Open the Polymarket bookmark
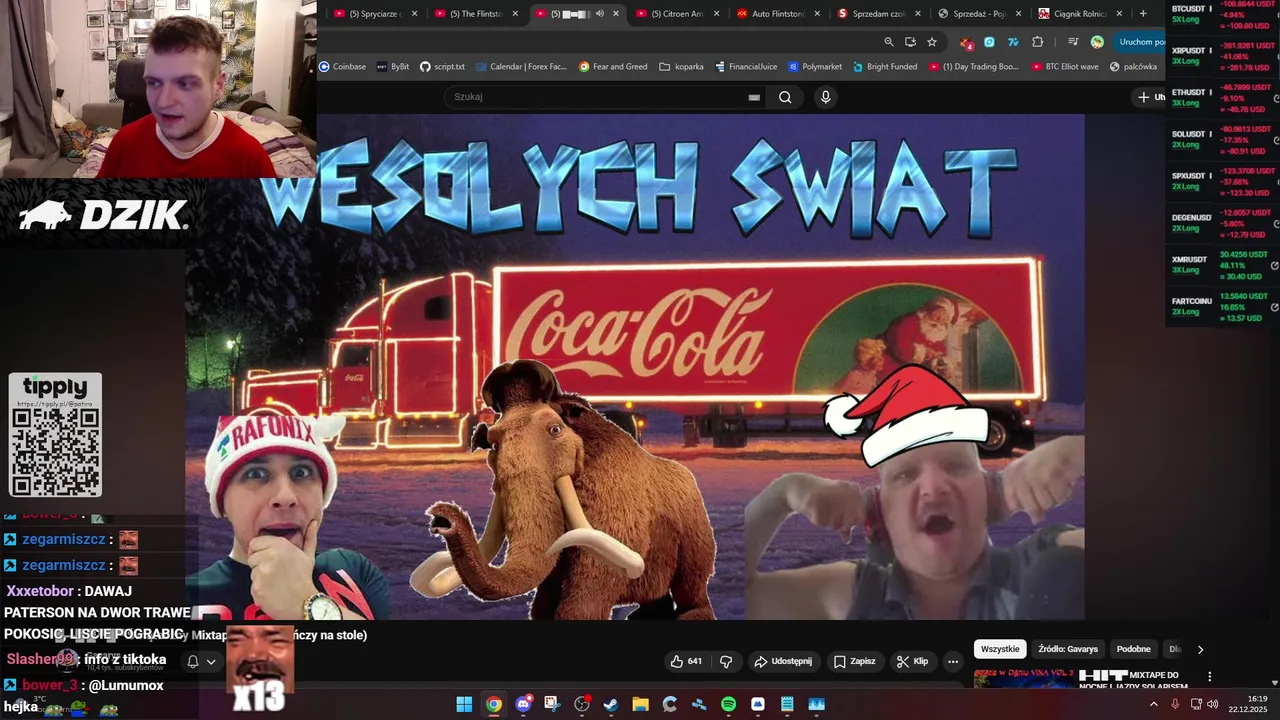The width and height of the screenshot is (1280, 720). pyautogui.click(x=815, y=67)
